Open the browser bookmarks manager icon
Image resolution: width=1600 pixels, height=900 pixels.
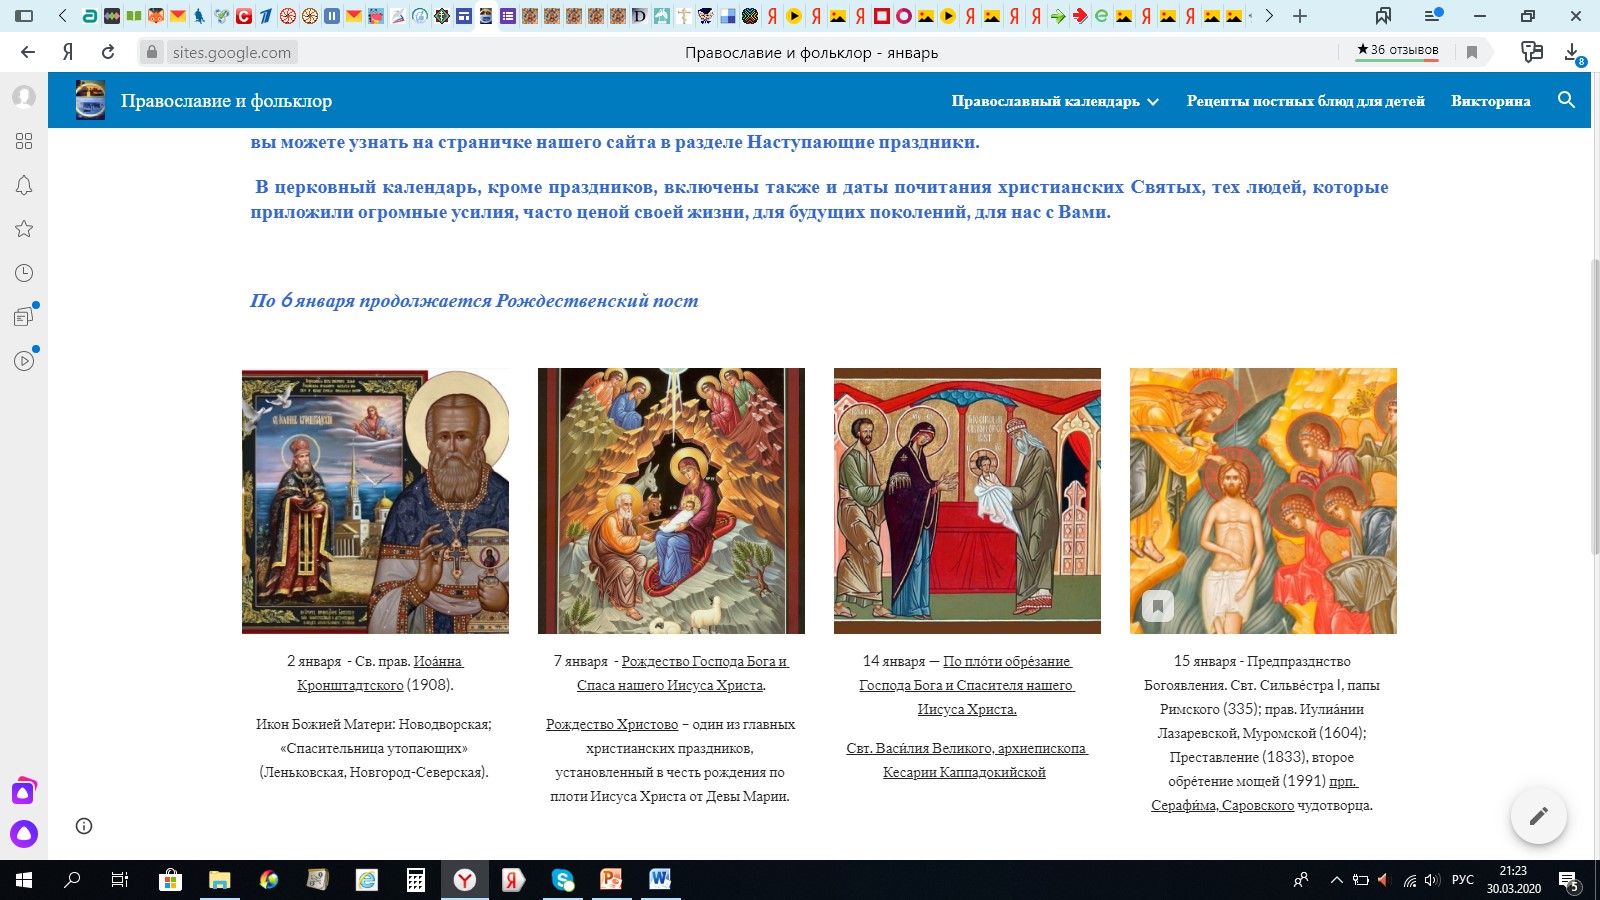pos(1383,16)
